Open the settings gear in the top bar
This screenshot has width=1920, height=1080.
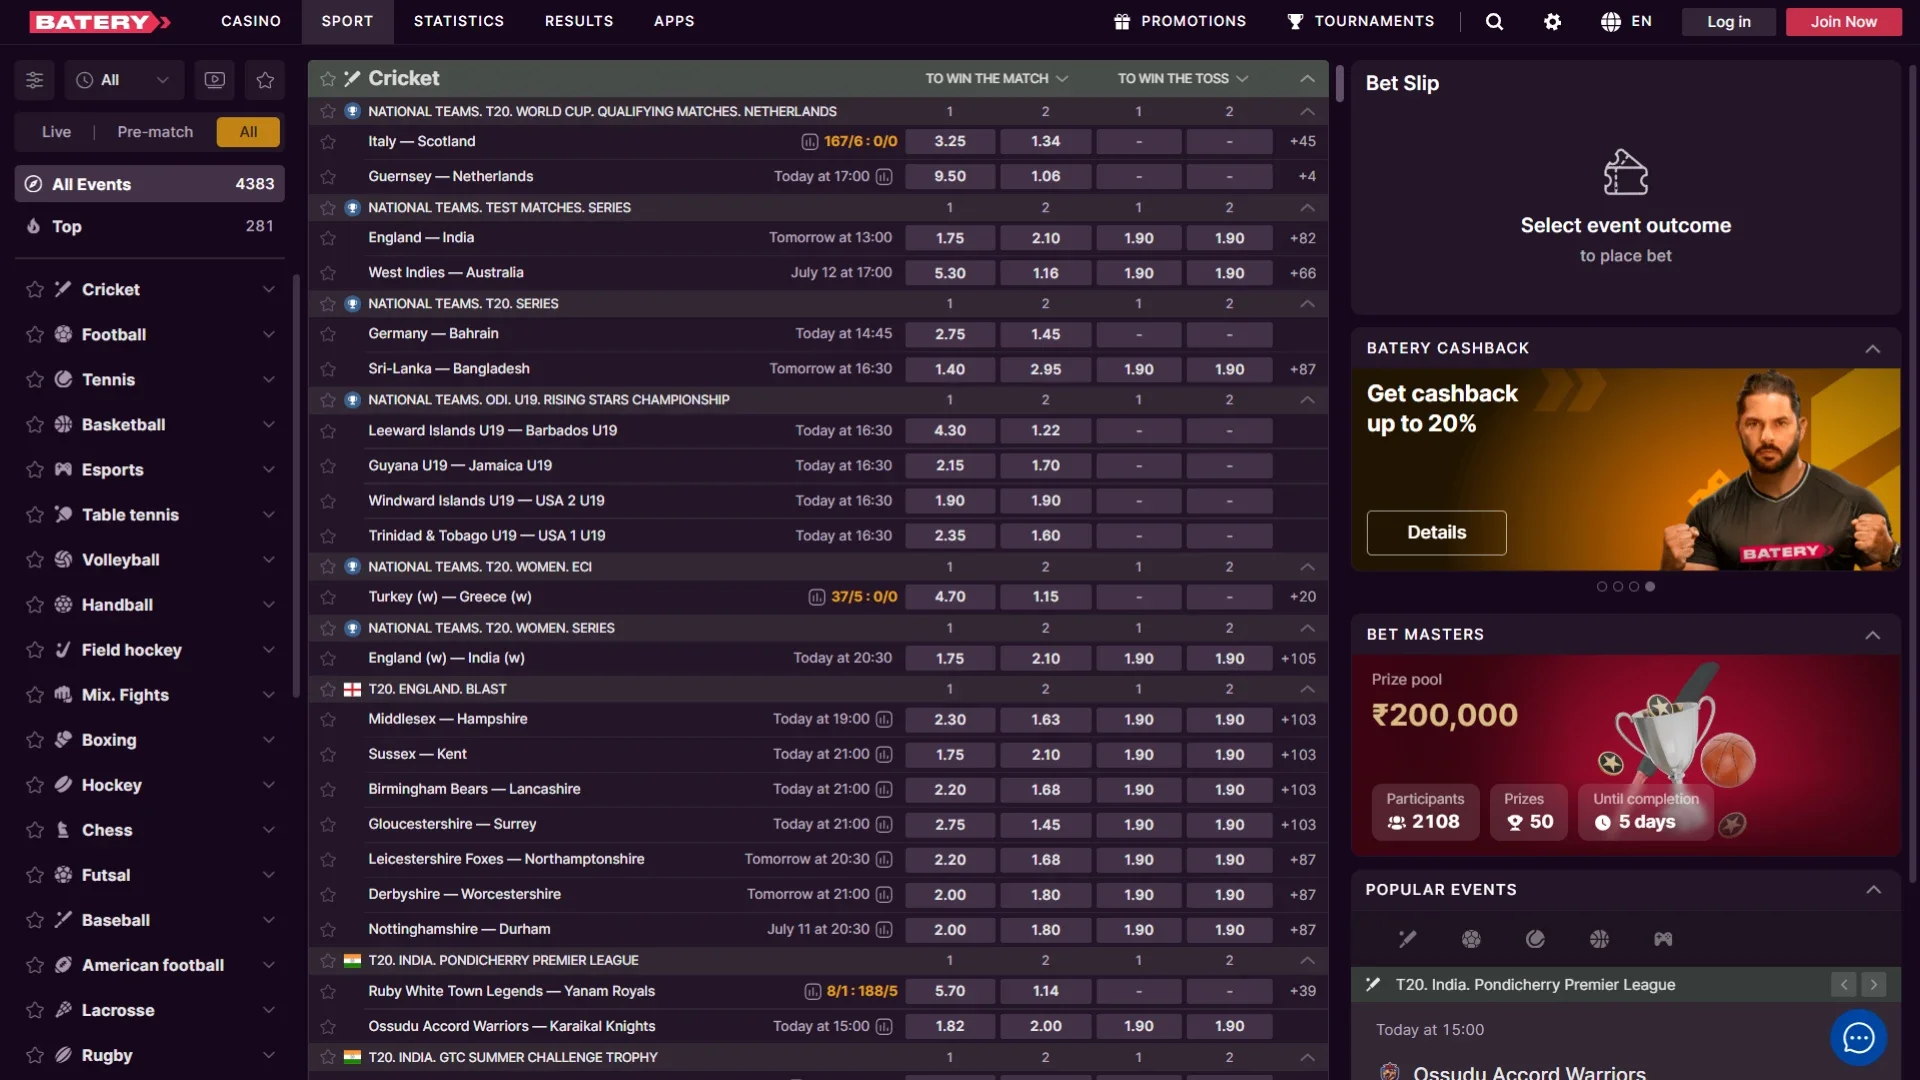1551,21
